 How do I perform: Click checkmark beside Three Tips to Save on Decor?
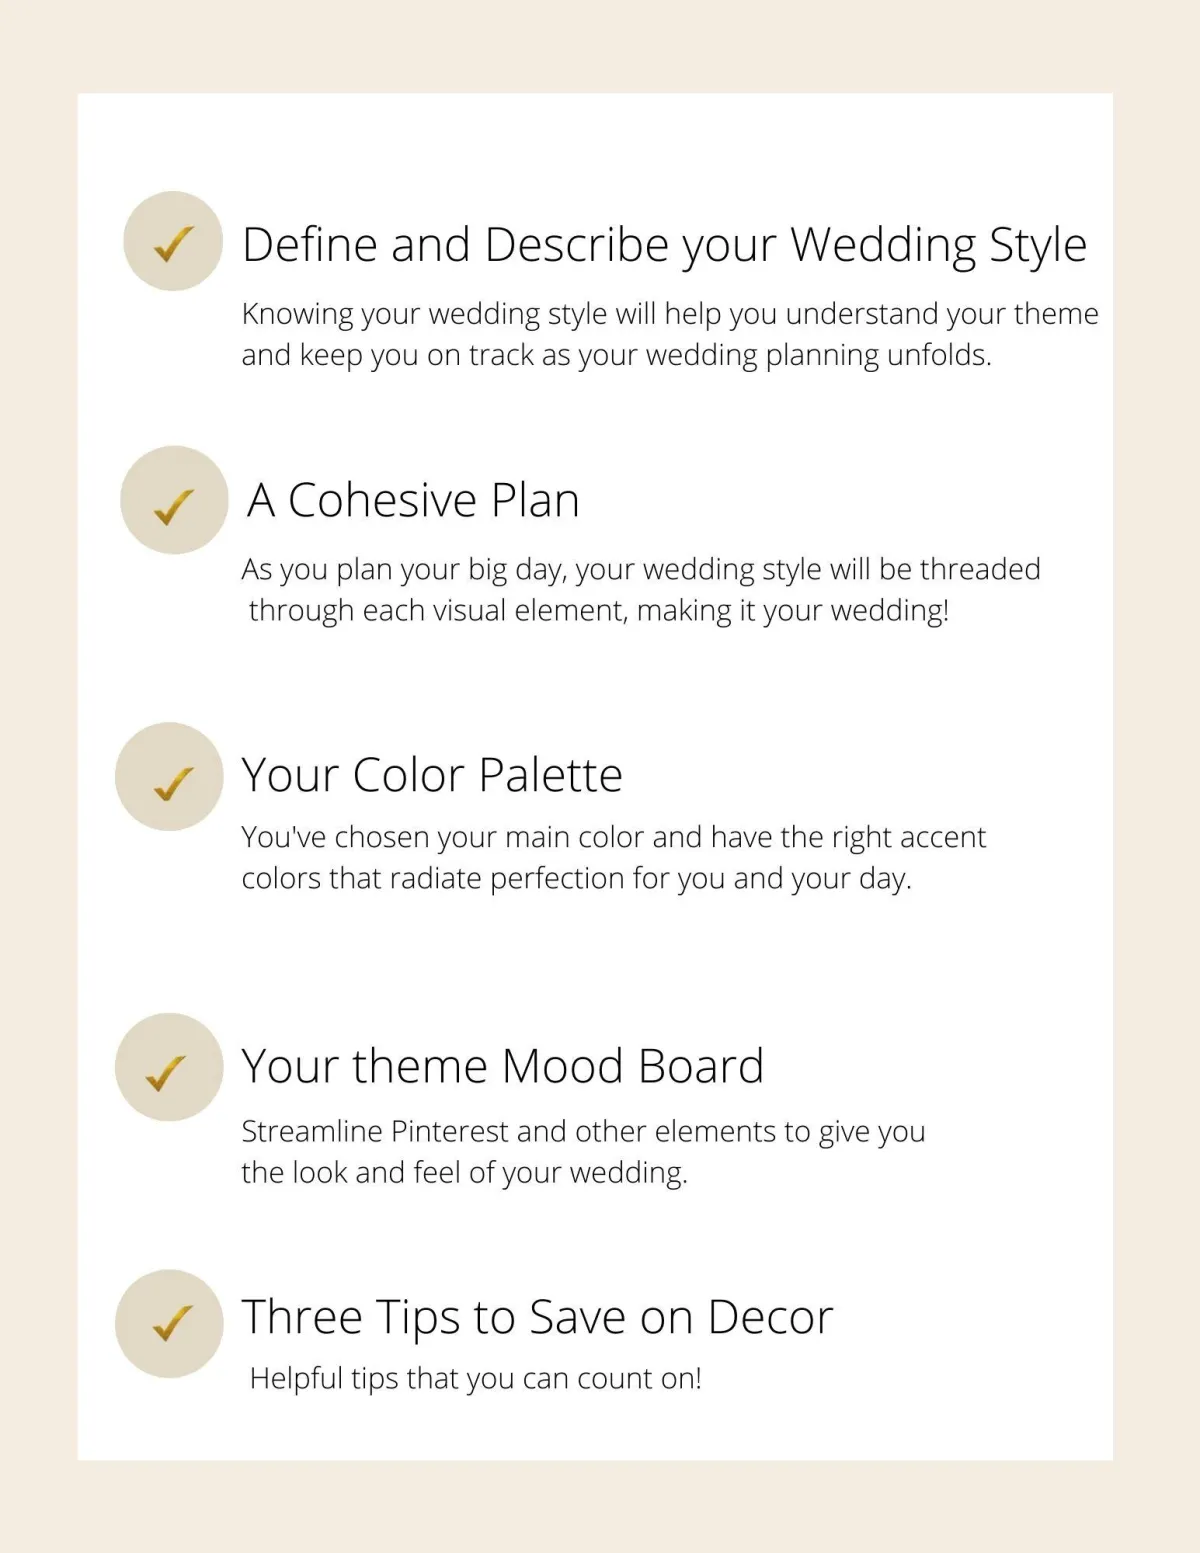169,1324
